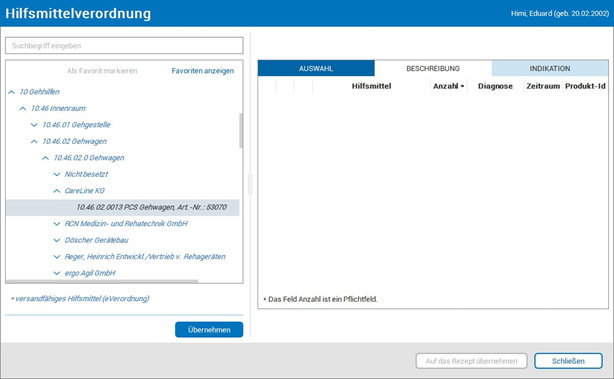Collapse the 10.46.02.0 Gehwagen chevron
This screenshot has width=614, height=379.
tap(45, 158)
